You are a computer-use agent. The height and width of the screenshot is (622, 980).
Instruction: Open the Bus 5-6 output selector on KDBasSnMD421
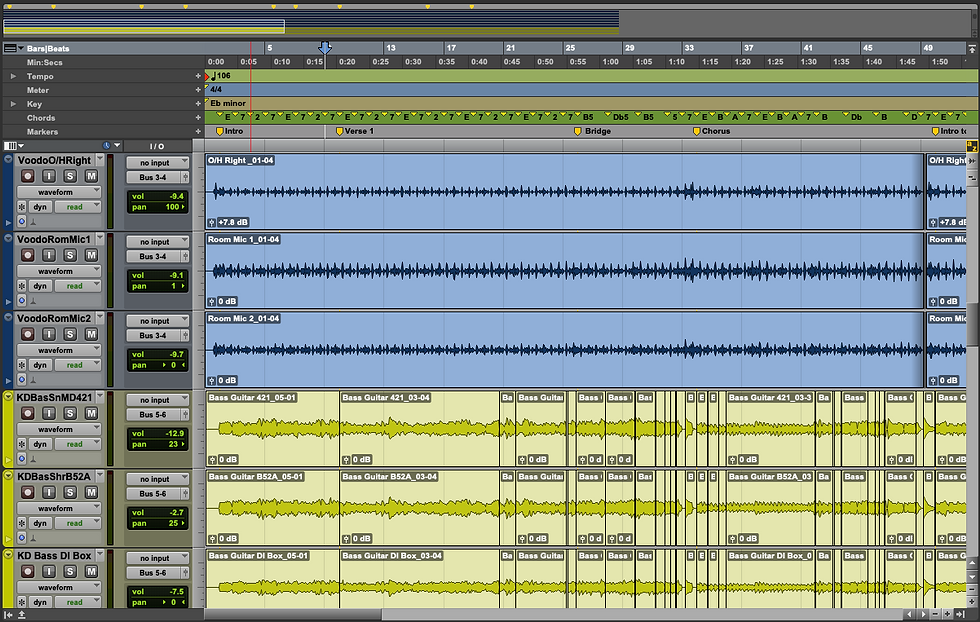[153, 414]
